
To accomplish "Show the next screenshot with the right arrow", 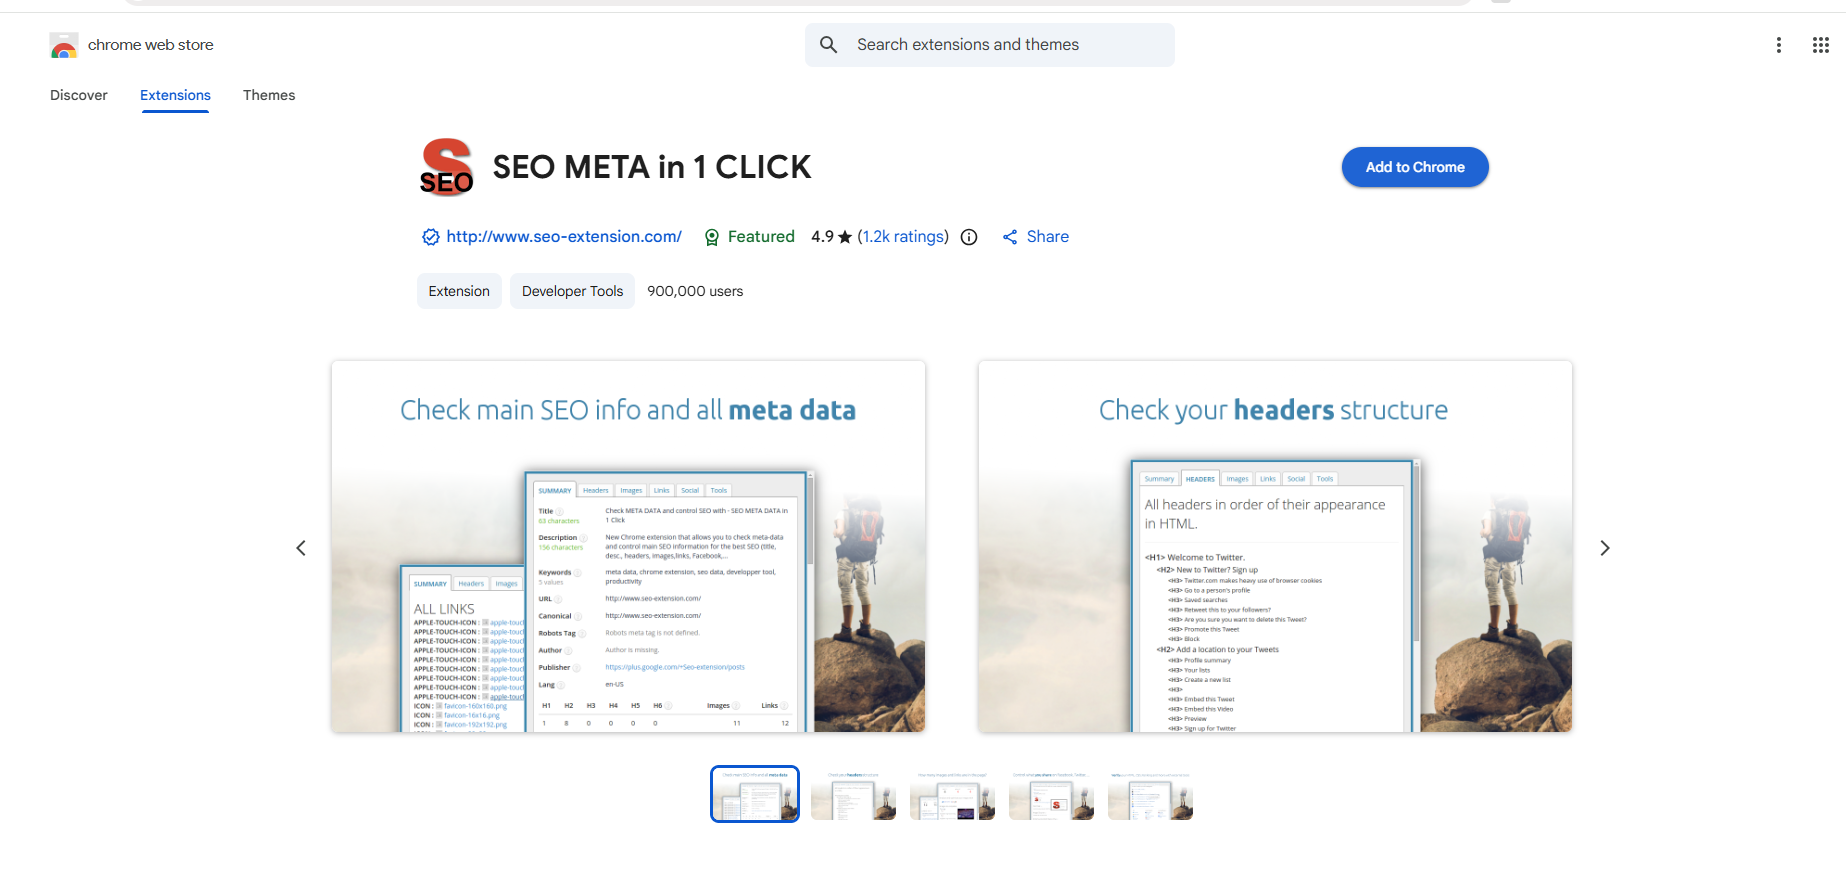I will (x=1604, y=548).
